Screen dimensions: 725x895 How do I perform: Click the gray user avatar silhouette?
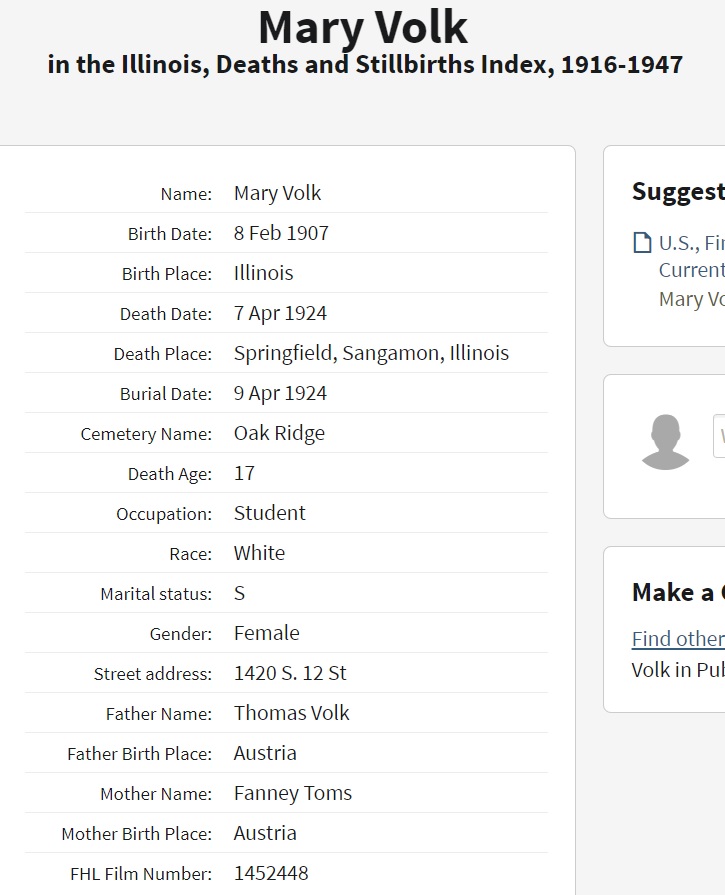click(665, 441)
